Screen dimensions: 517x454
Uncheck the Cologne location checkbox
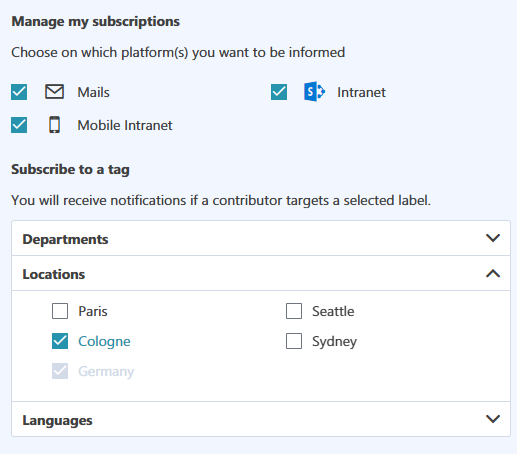click(x=60, y=341)
